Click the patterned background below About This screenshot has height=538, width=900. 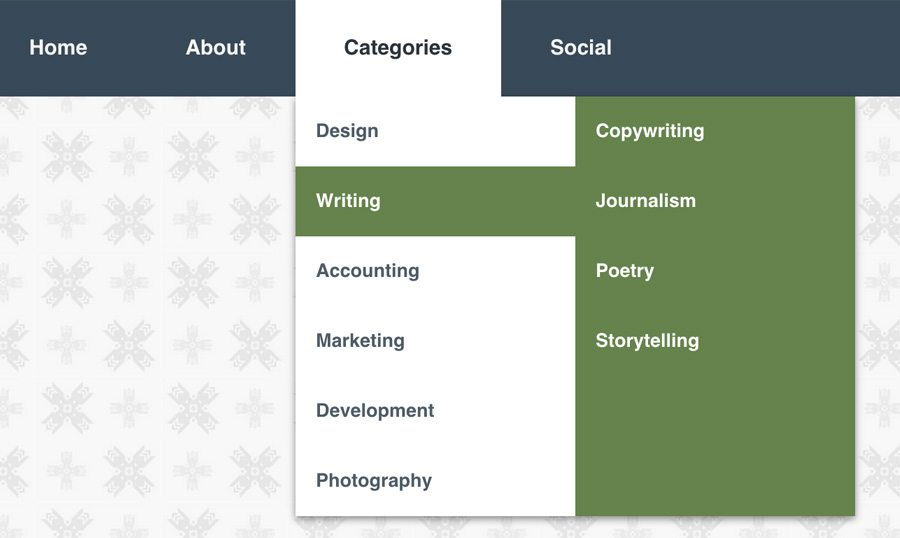[215, 300]
